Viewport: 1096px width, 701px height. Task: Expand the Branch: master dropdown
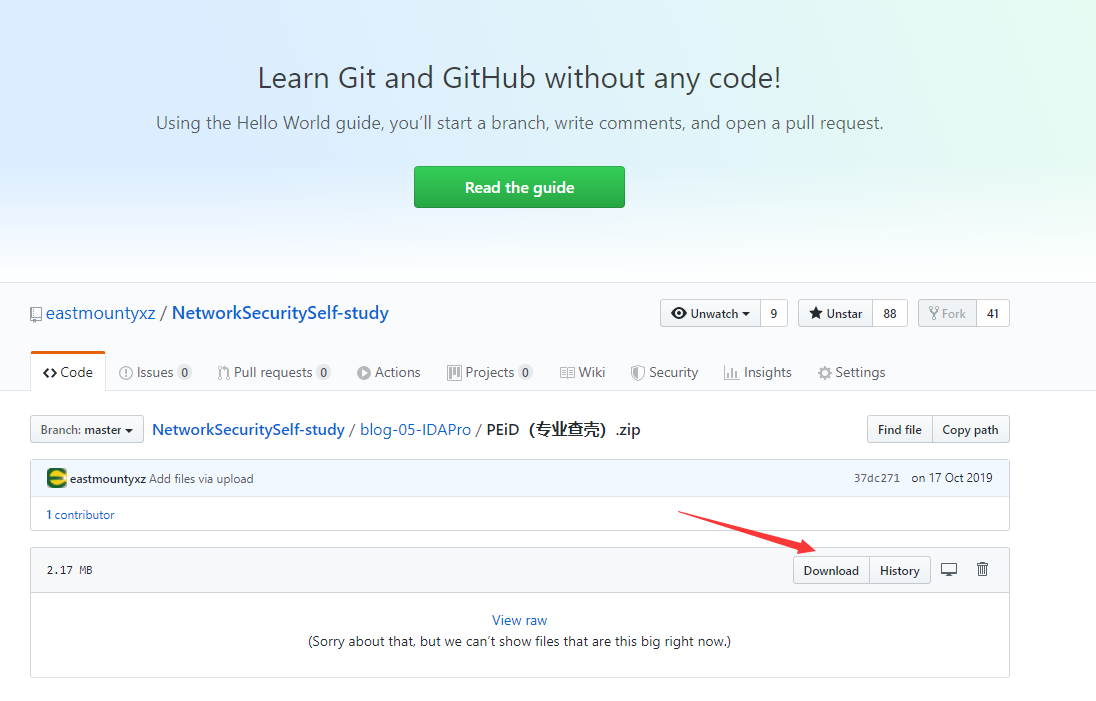87,429
